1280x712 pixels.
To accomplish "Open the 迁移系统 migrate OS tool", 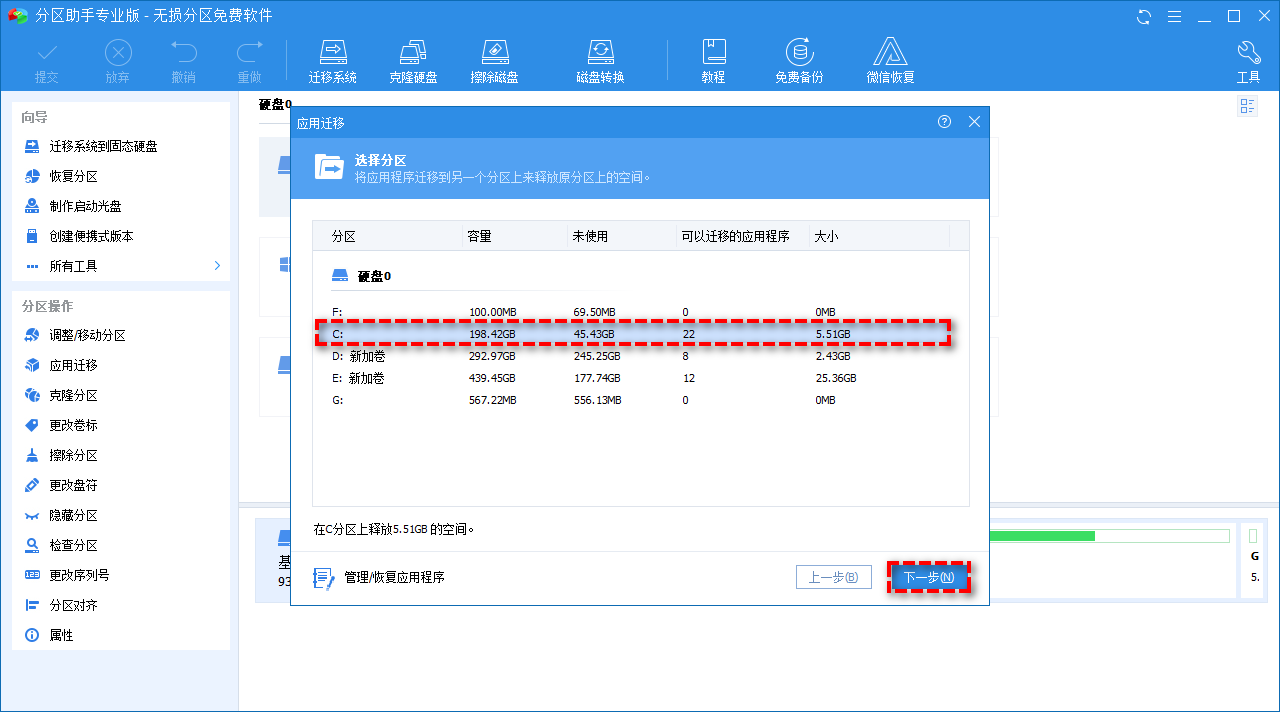I will click(333, 58).
